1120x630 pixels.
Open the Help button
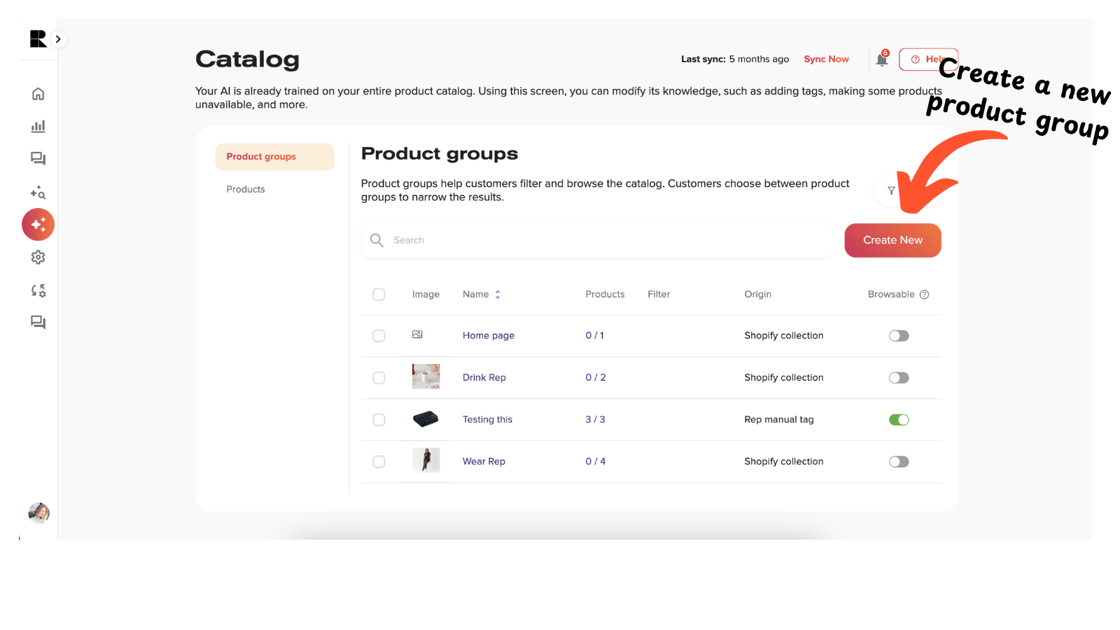[928, 59]
